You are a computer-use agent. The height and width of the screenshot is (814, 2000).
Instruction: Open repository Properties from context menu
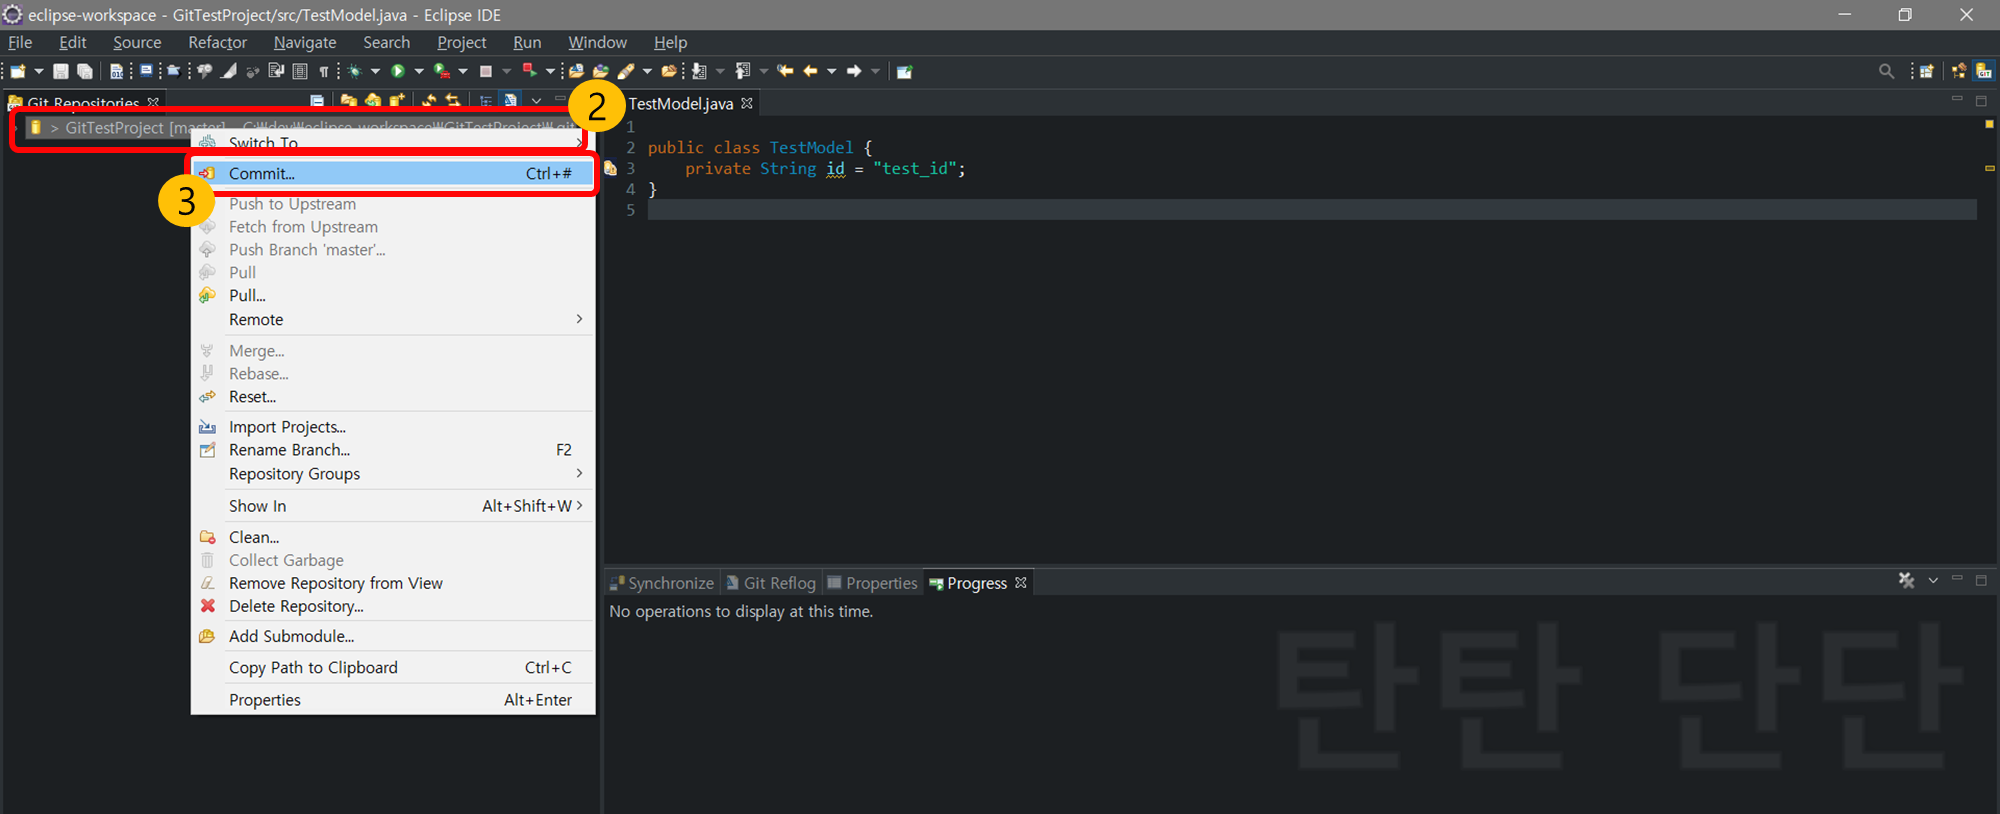pyautogui.click(x=393, y=700)
